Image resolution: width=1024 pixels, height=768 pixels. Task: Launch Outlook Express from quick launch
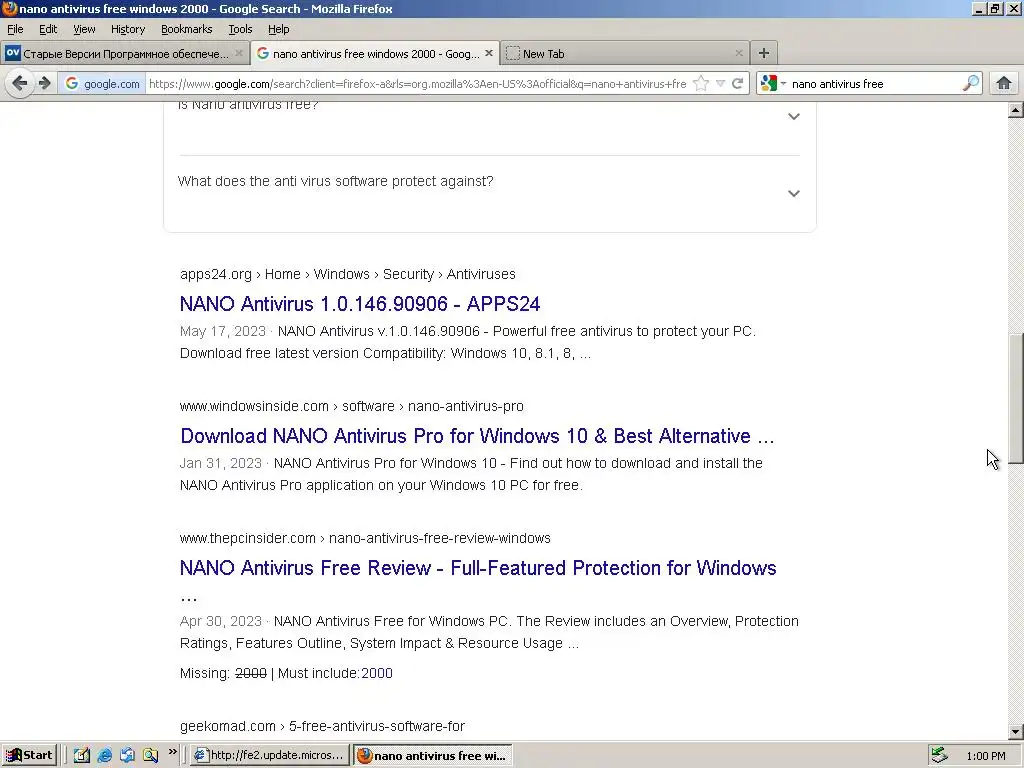point(127,755)
